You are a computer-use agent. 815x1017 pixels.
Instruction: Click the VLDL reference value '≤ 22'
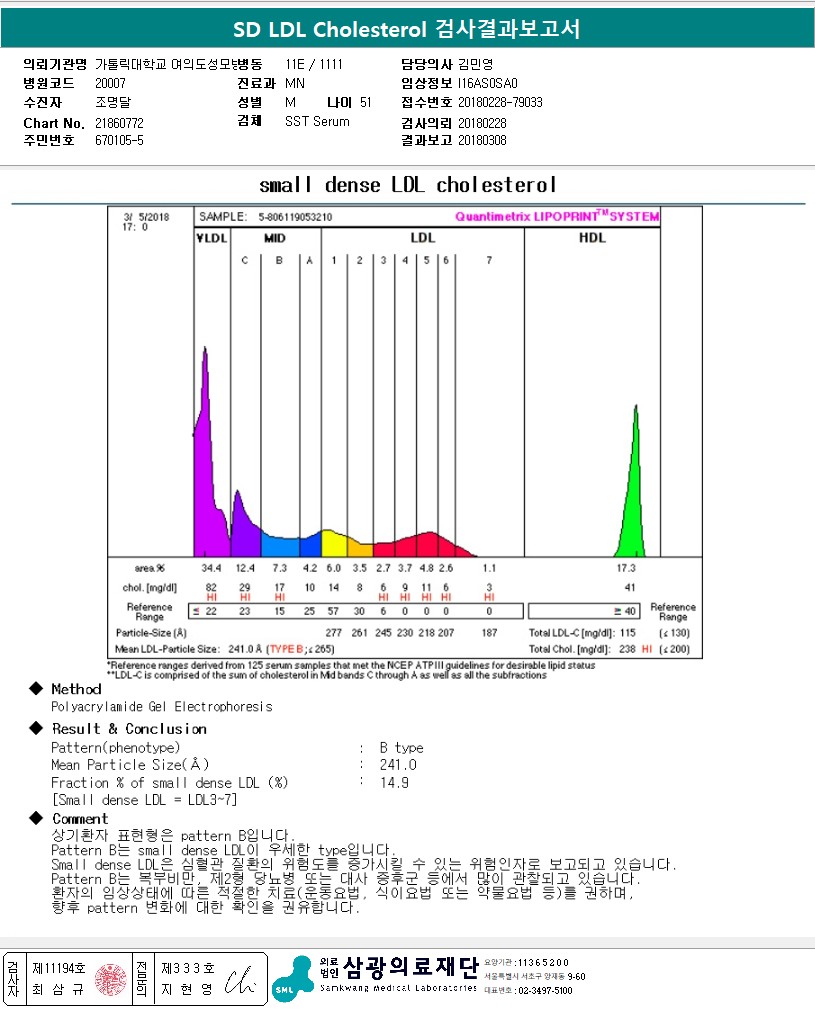[x=205, y=611]
